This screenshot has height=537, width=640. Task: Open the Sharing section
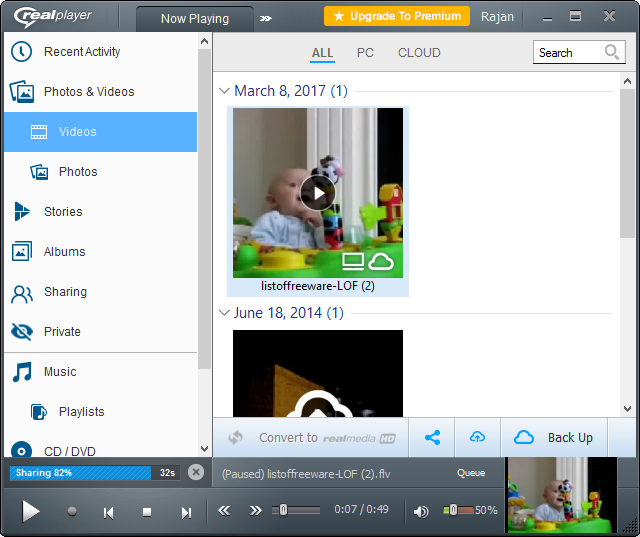[100, 292]
